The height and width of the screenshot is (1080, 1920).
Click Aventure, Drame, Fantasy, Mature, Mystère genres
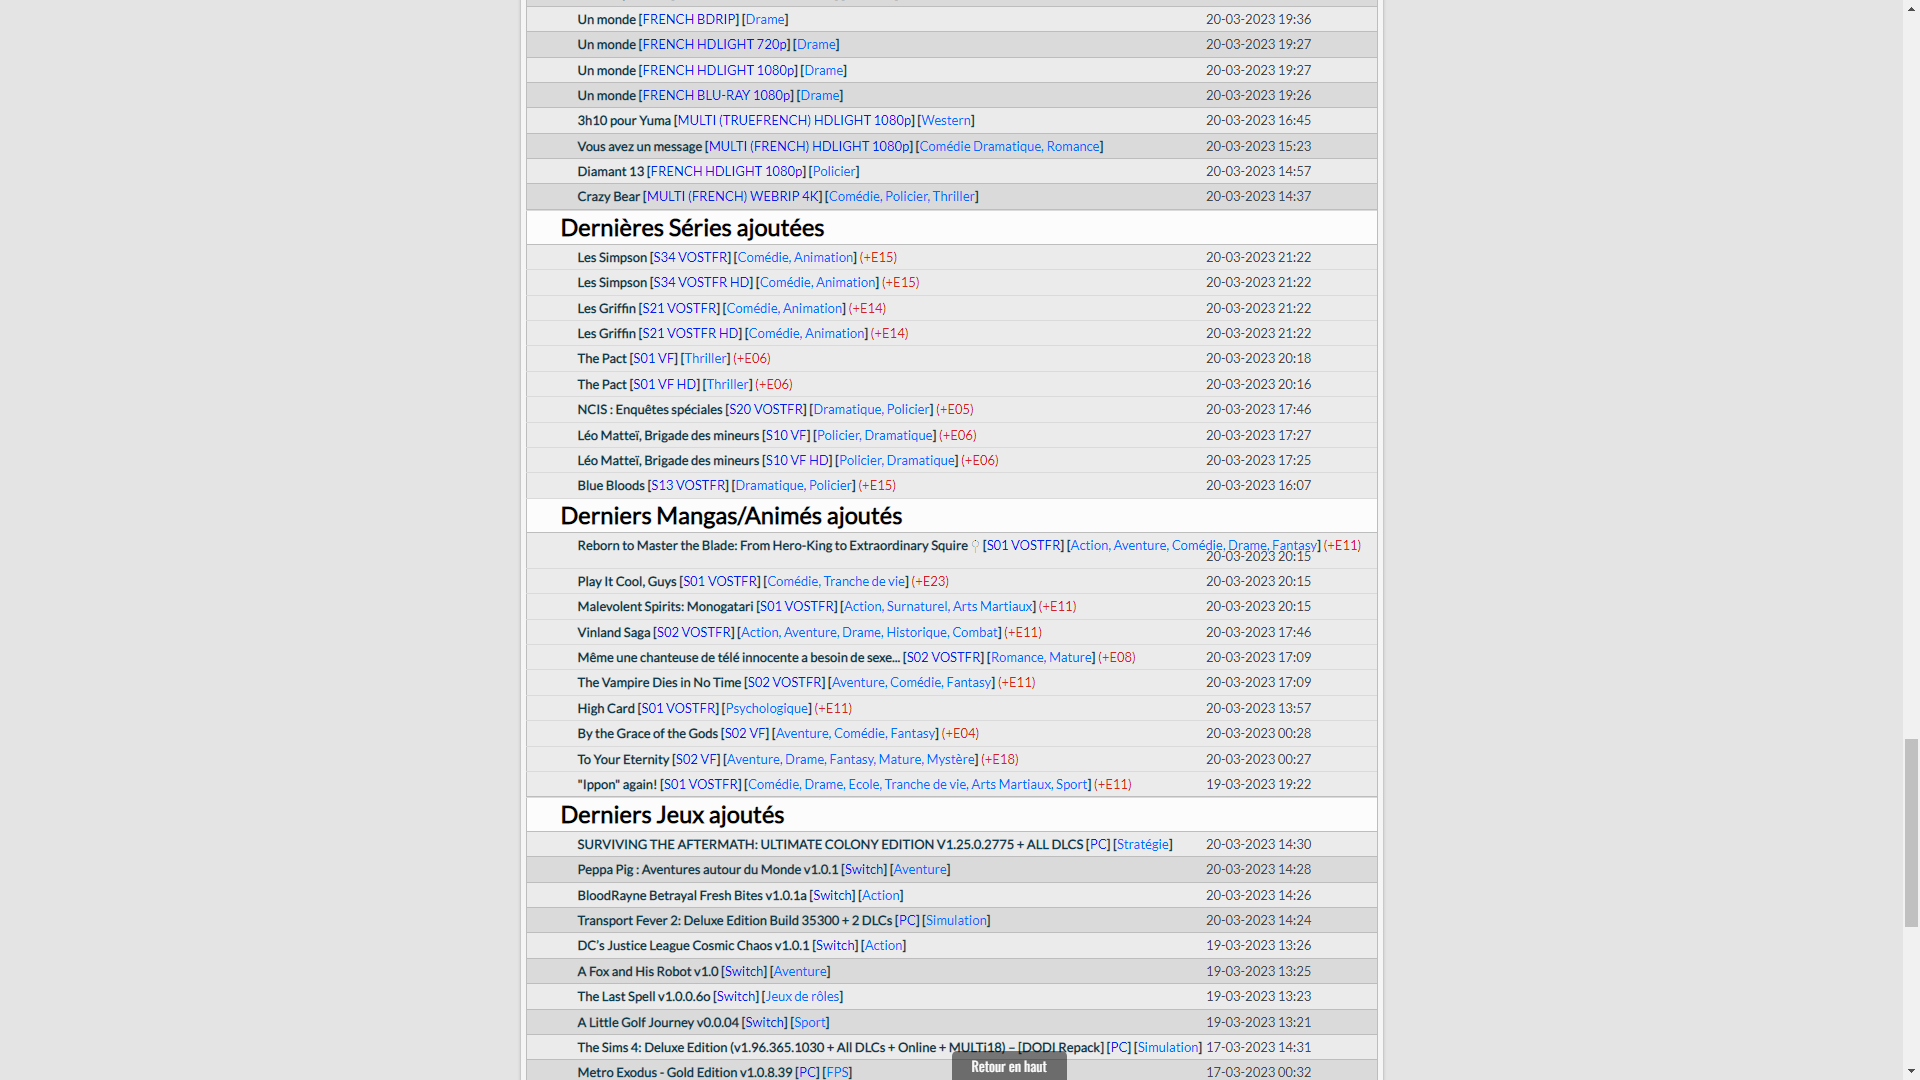click(x=850, y=759)
